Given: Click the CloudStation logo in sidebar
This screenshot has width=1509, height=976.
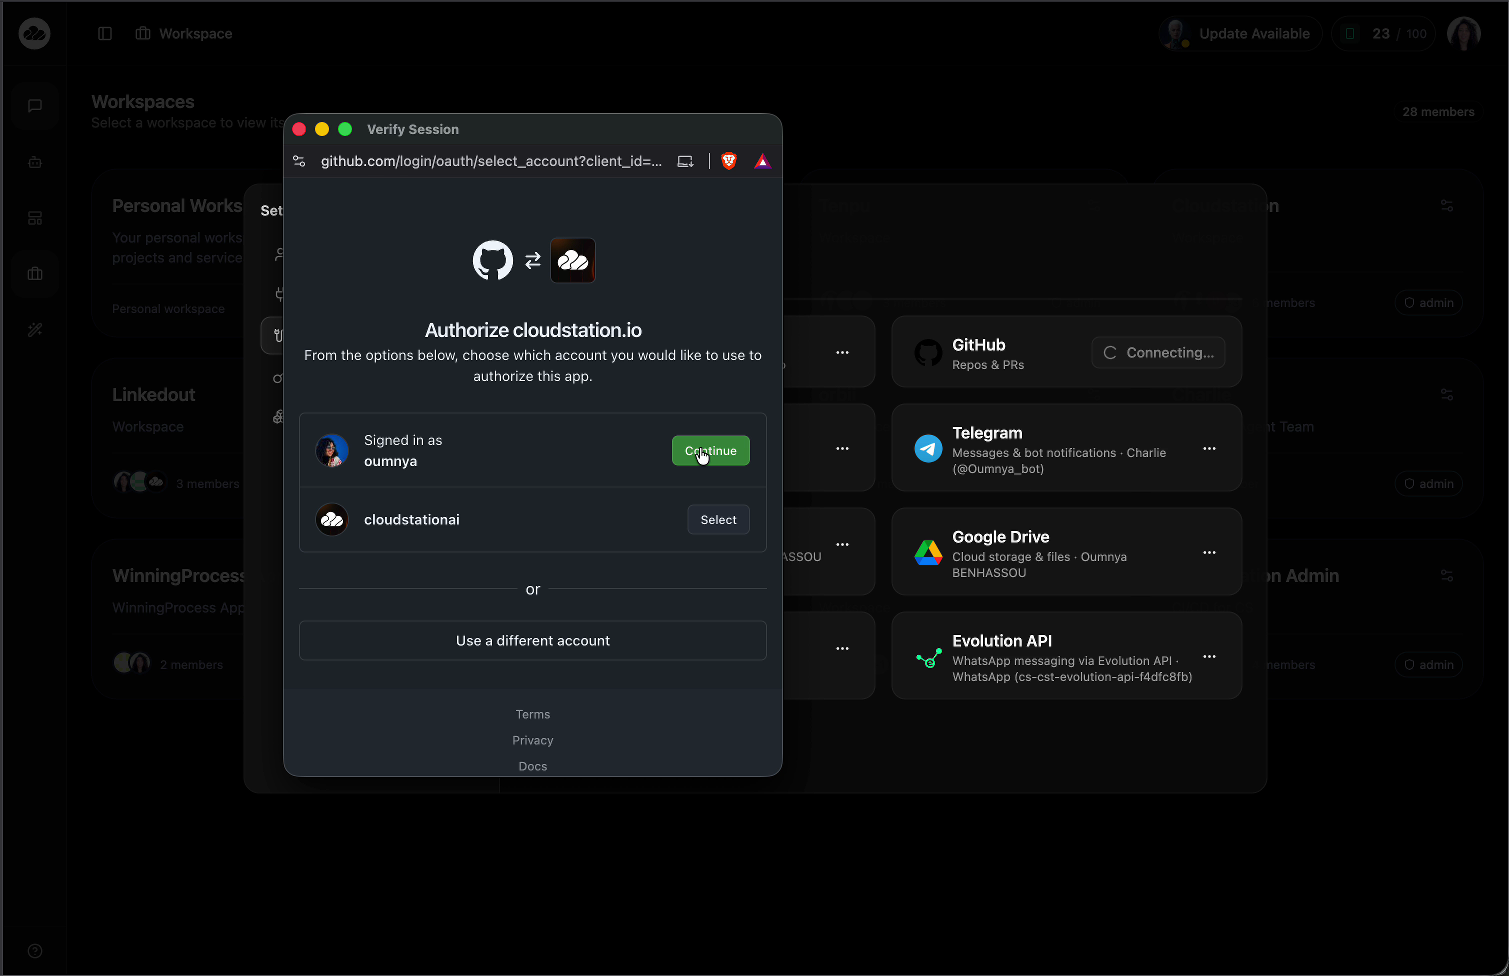Looking at the screenshot, I should [35, 33].
